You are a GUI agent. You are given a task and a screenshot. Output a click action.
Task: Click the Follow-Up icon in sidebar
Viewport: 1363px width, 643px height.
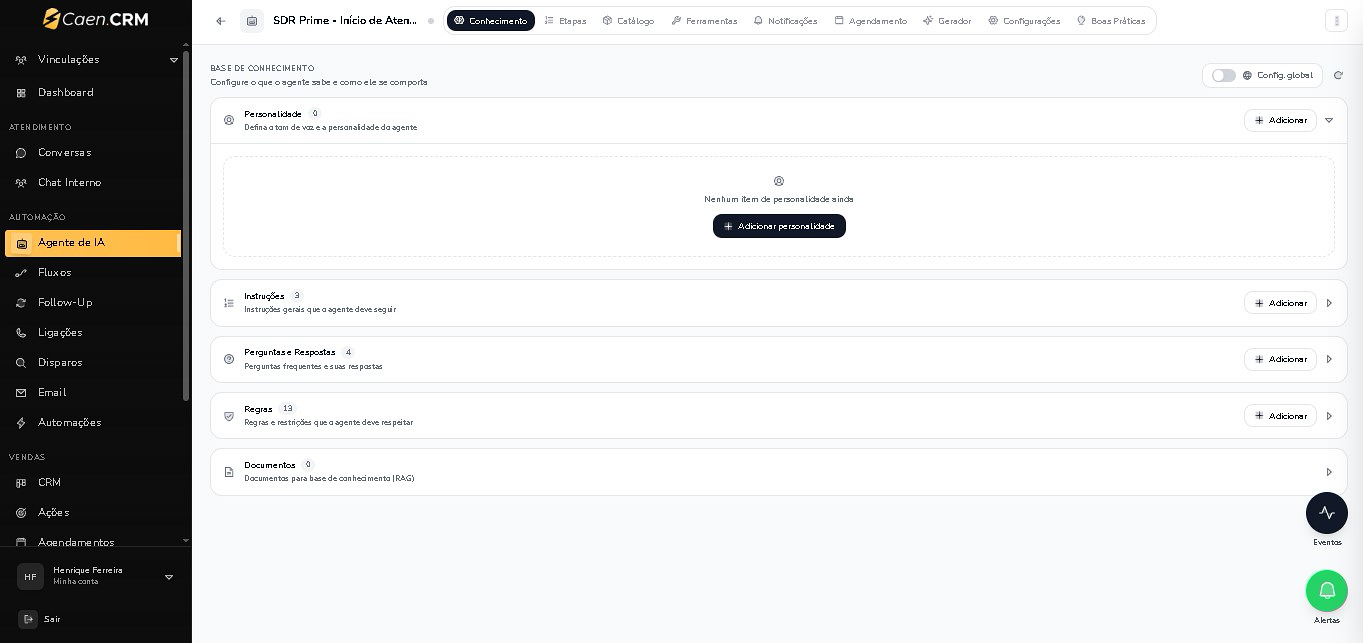pos(21,303)
